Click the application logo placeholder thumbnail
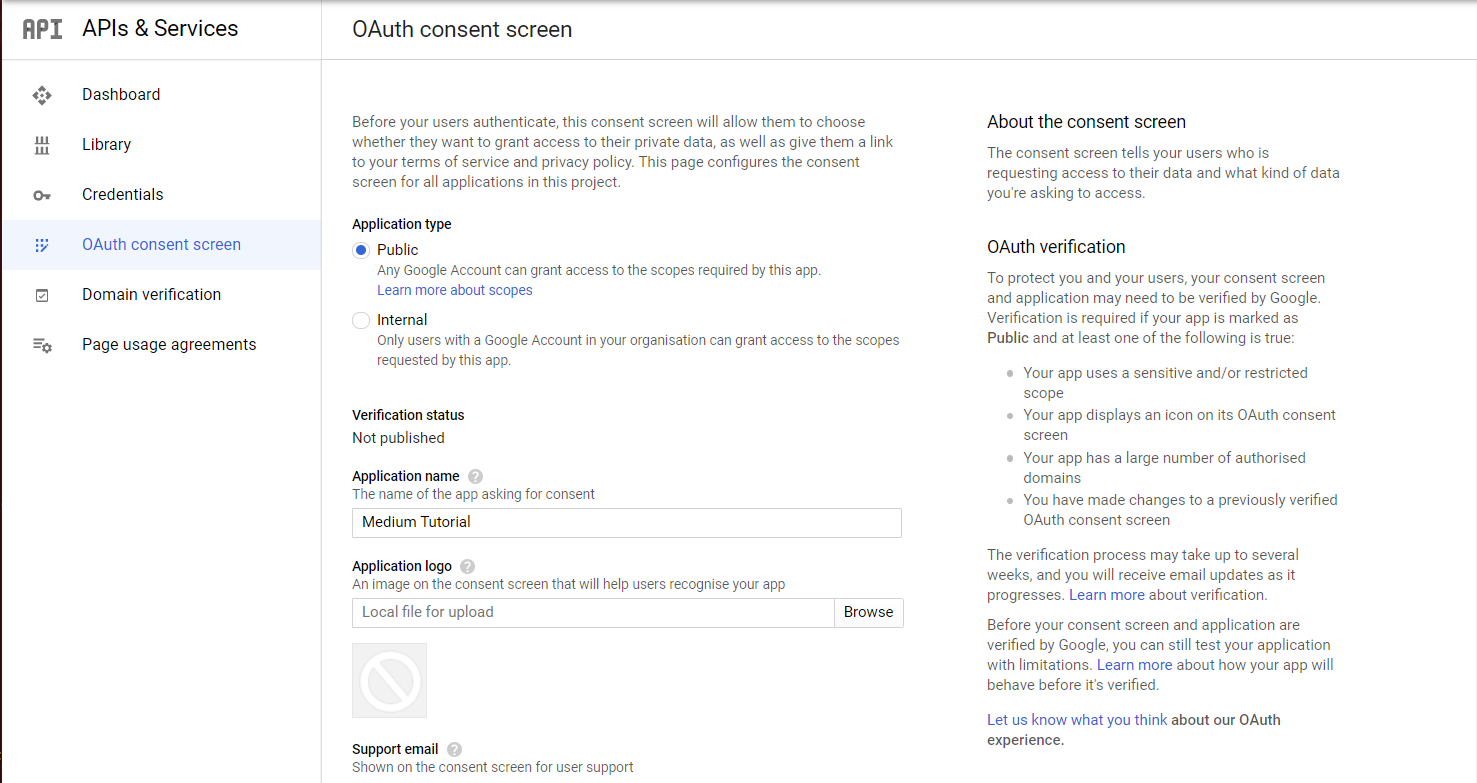Screen dimensions: 1477x783 (389, 680)
